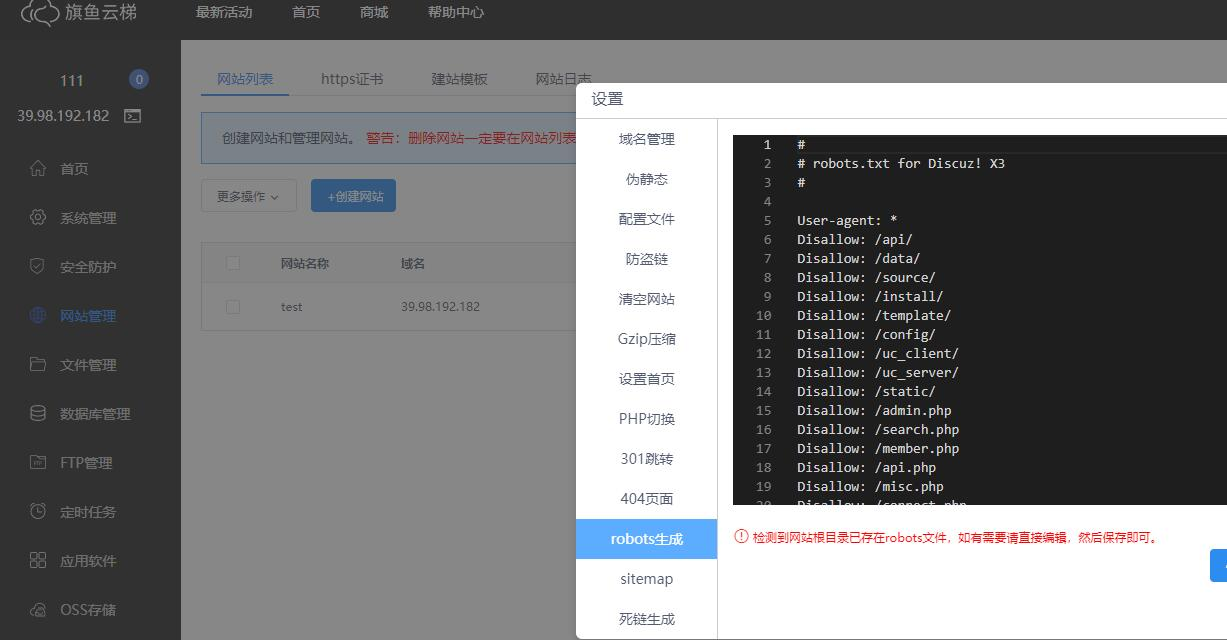
Task: Open the terminal icon next to 39.98.192.182
Action: pos(132,116)
